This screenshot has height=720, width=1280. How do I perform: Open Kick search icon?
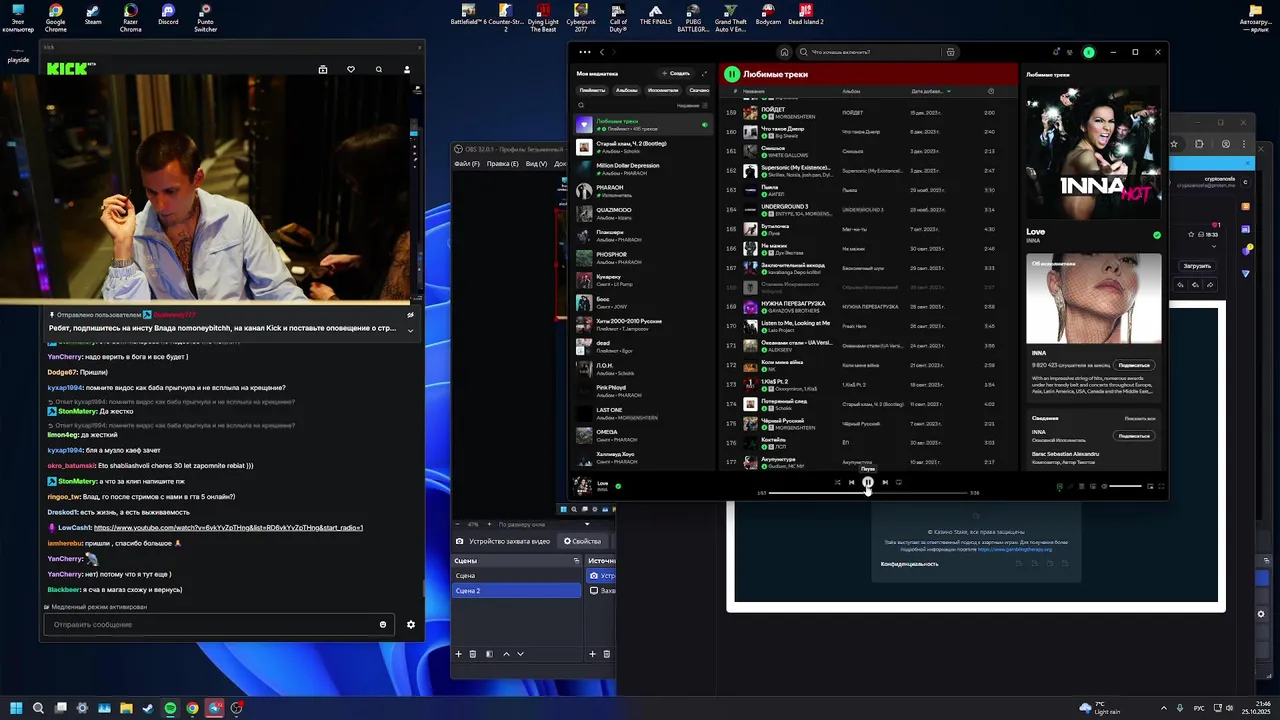tap(379, 69)
